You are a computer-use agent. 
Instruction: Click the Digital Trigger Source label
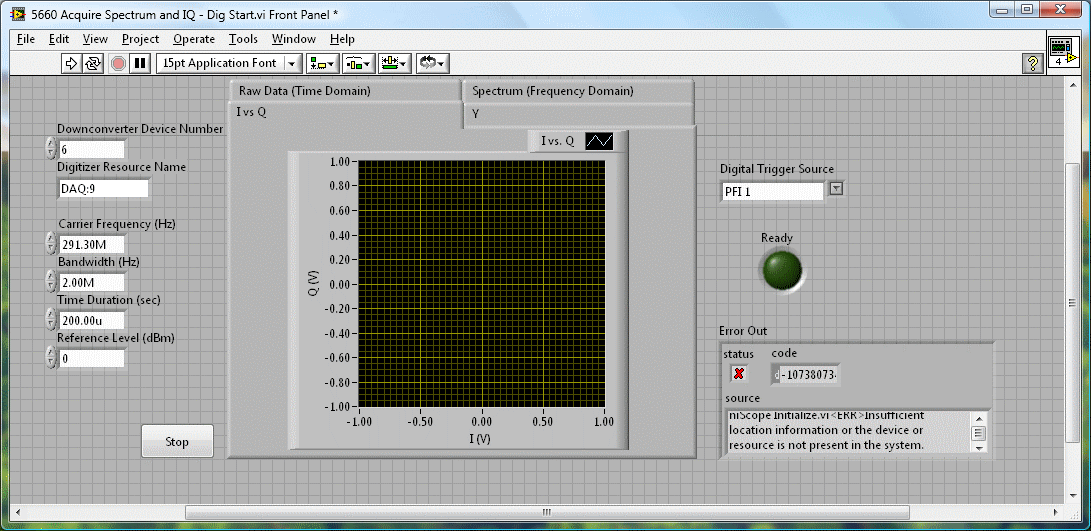[777, 169]
